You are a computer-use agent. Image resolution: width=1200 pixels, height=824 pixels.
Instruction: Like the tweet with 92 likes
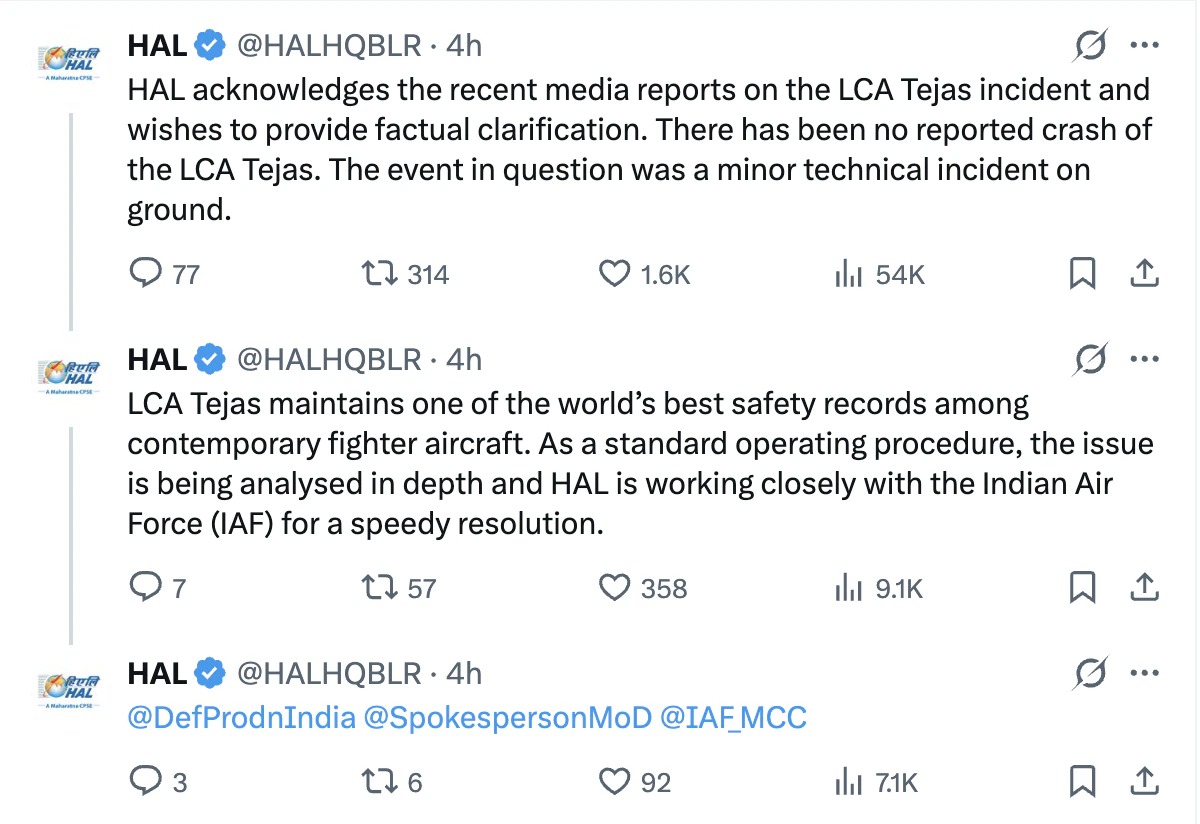click(613, 782)
